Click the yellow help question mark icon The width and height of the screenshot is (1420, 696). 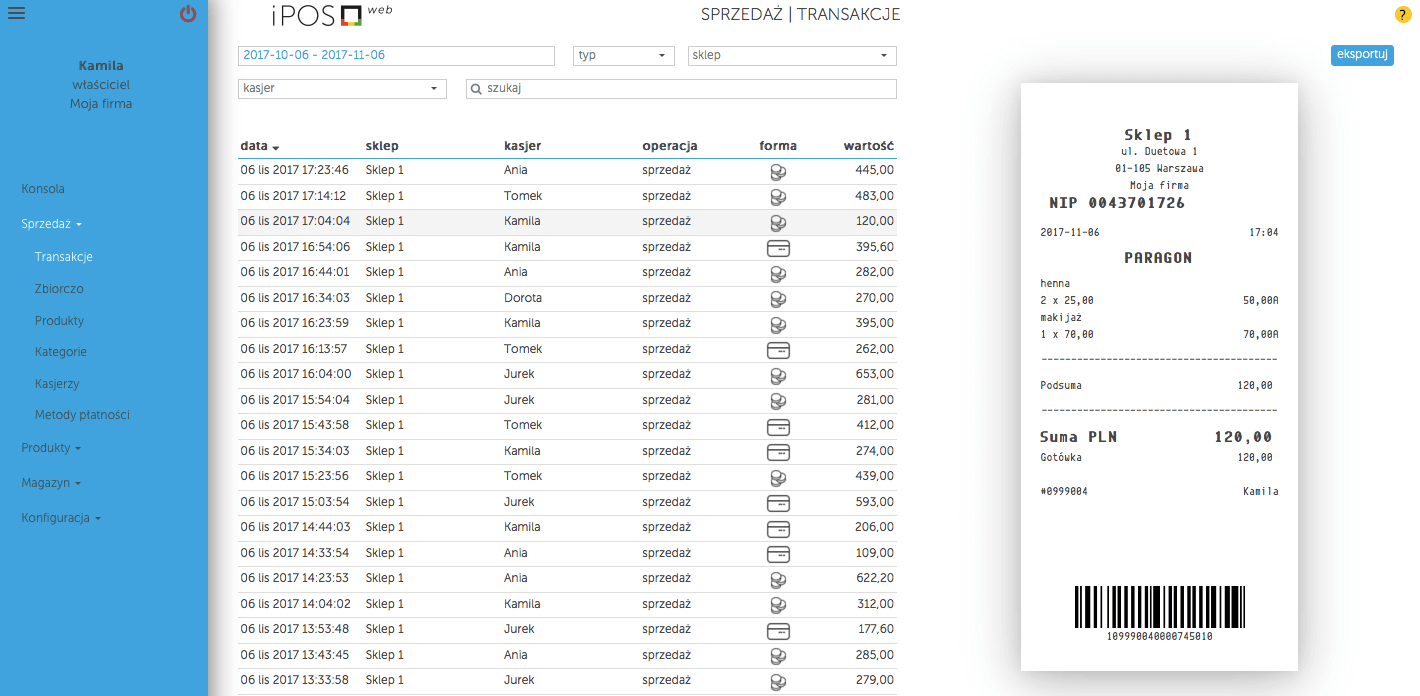coord(1402,14)
